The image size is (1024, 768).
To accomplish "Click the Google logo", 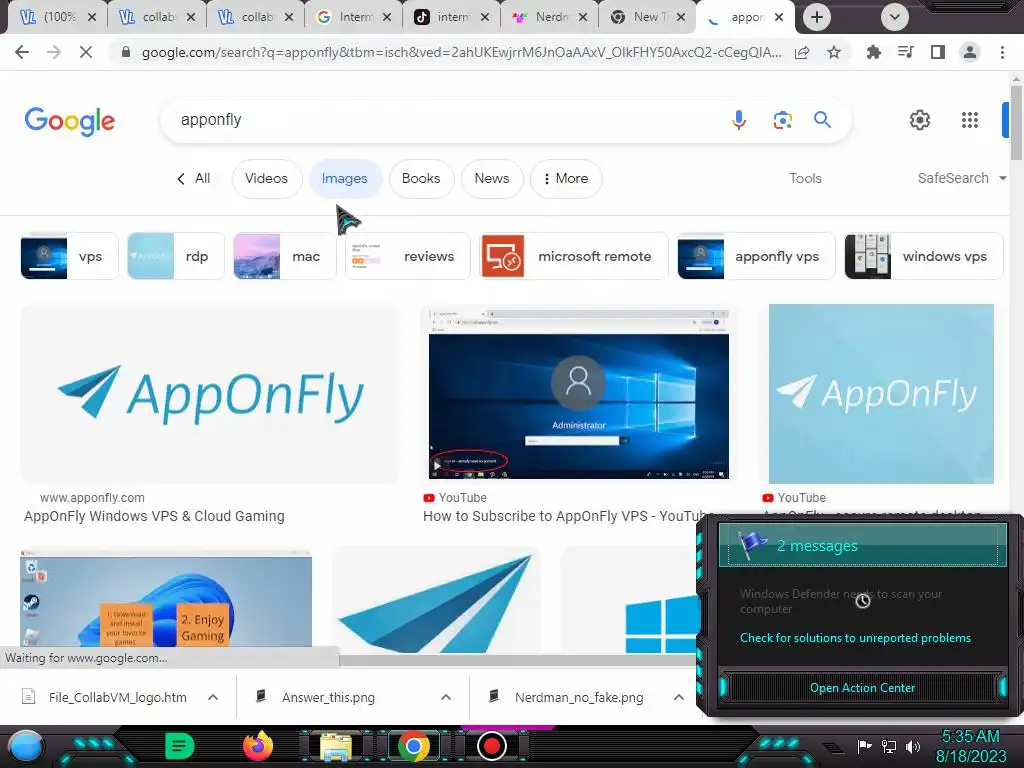I will coord(70,121).
